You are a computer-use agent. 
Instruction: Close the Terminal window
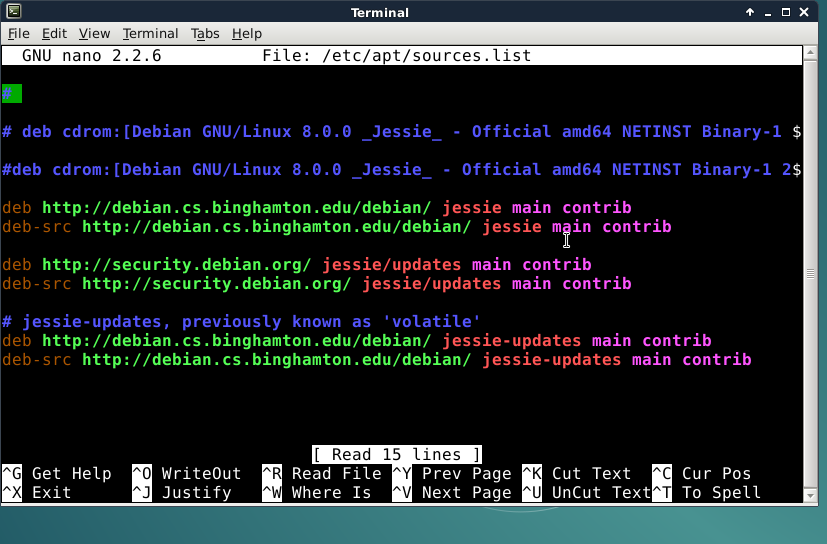tap(804, 12)
